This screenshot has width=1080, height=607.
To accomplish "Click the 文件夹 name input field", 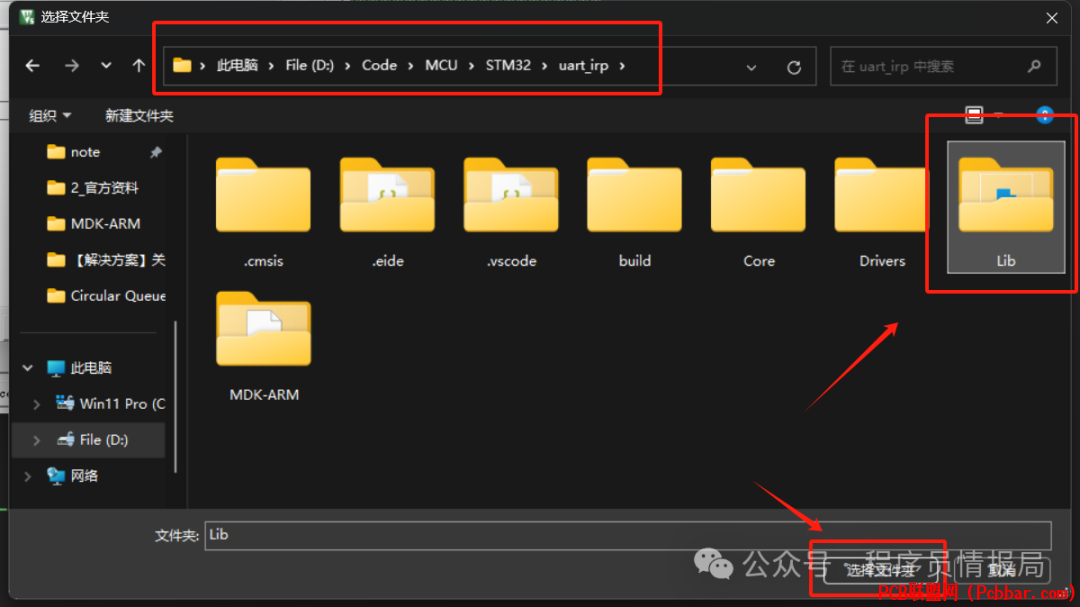I will 627,535.
